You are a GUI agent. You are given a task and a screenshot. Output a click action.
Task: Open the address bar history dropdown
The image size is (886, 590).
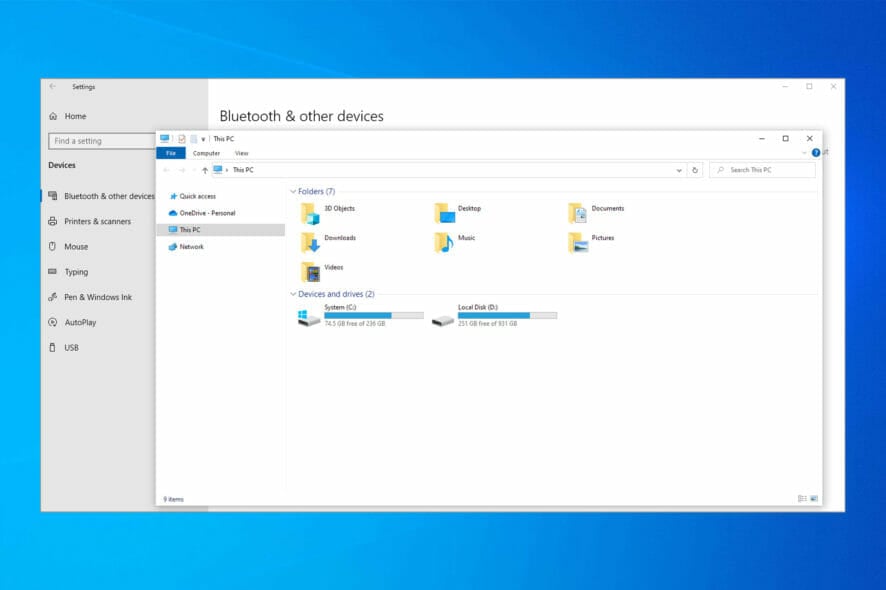[x=679, y=170]
